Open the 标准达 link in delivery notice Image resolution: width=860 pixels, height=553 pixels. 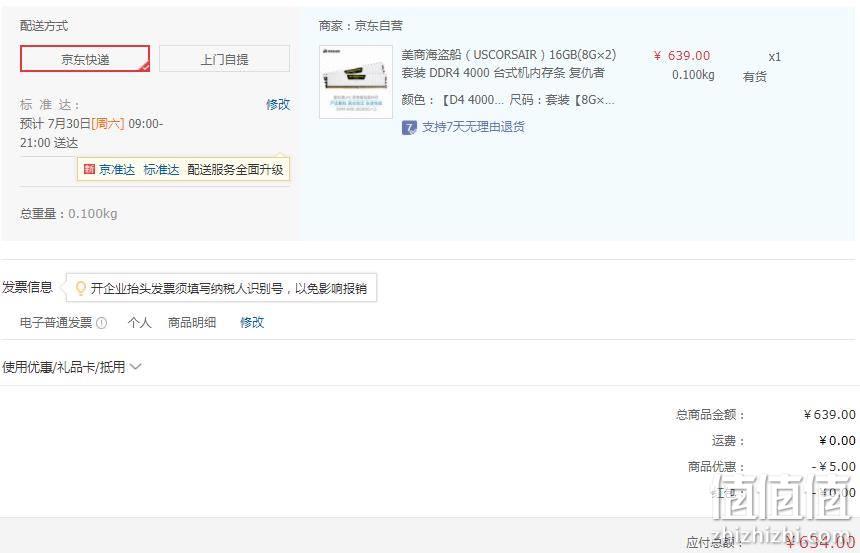pyautogui.click(x=161, y=170)
